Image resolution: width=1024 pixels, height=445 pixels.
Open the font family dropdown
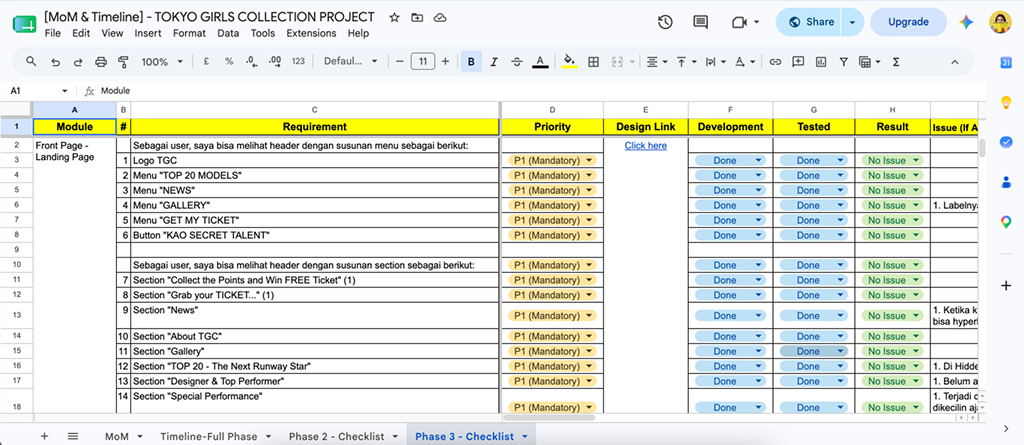coord(351,61)
